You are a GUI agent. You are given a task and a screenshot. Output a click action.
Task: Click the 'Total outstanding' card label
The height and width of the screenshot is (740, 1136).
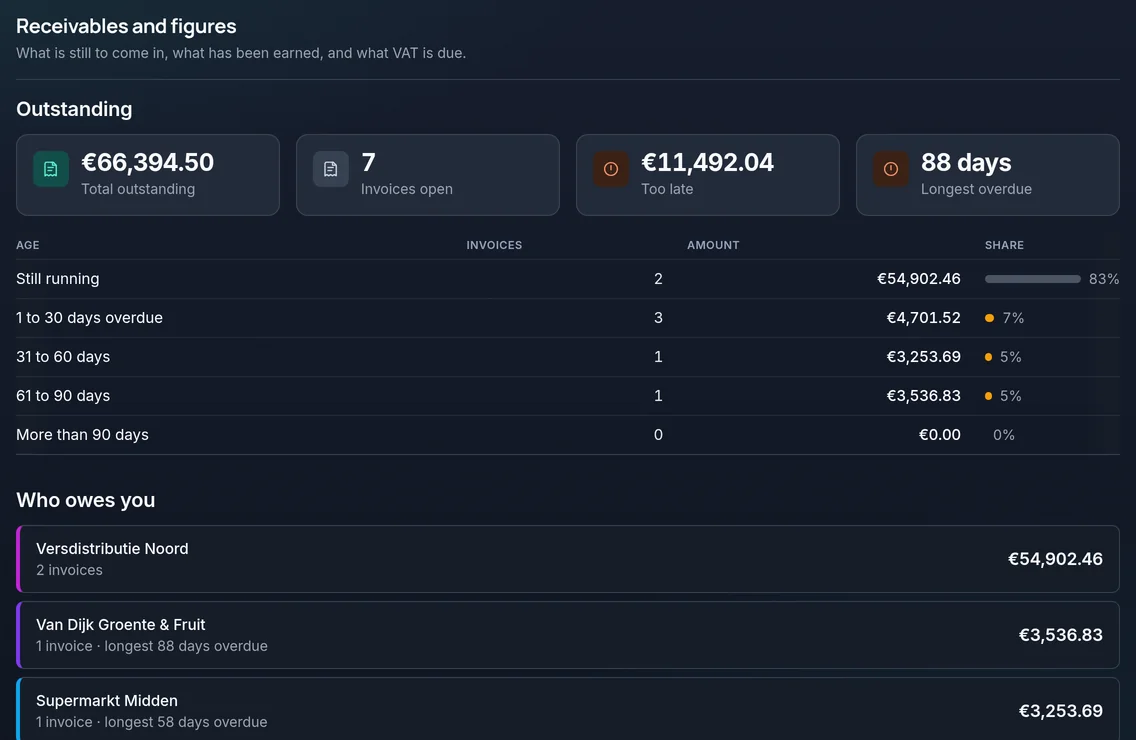tap(138, 189)
